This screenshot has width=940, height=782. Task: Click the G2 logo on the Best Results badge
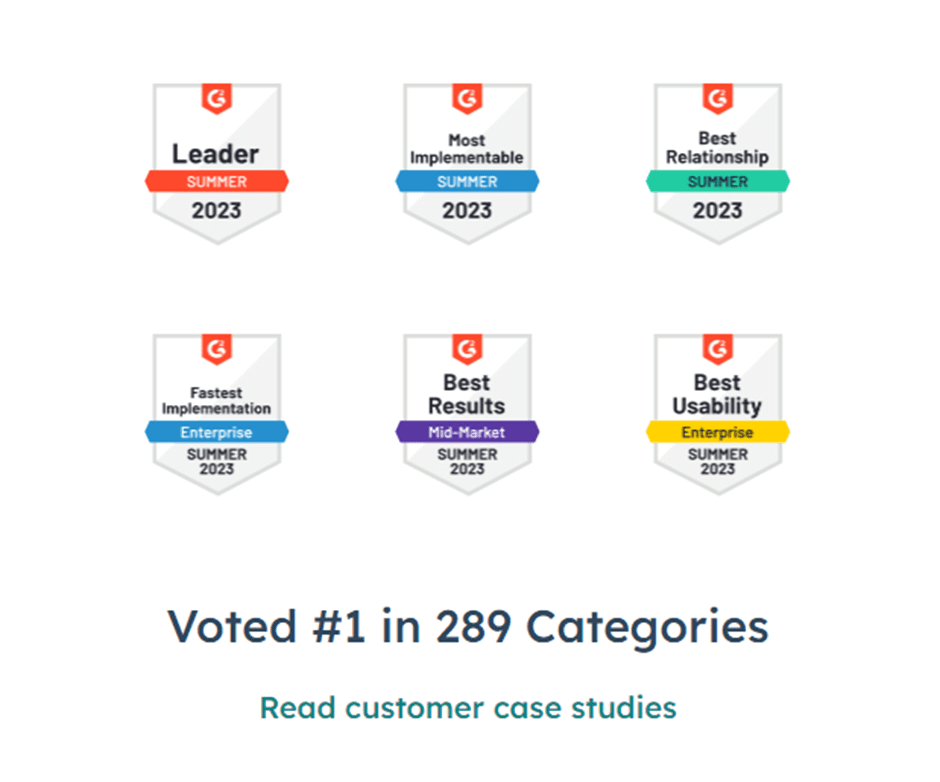pos(468,349)
